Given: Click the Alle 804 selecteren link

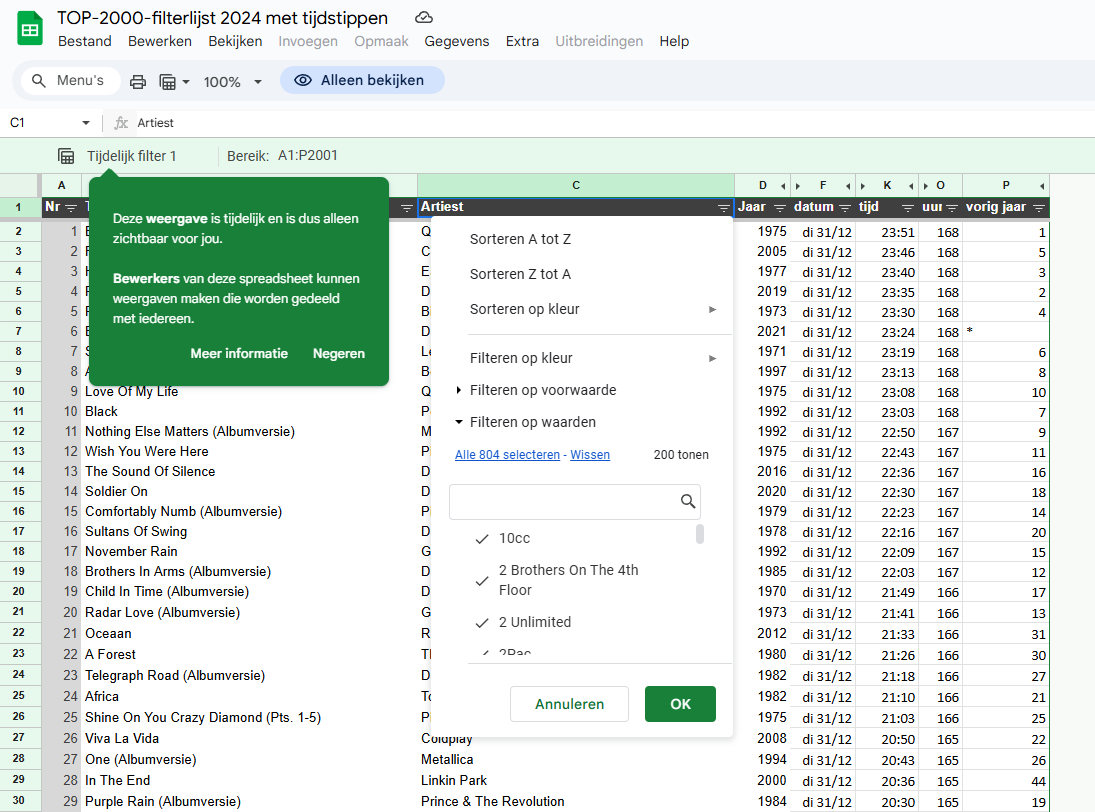Looking at the screenshot, I should pyautogui.click(x=507, y=455).
